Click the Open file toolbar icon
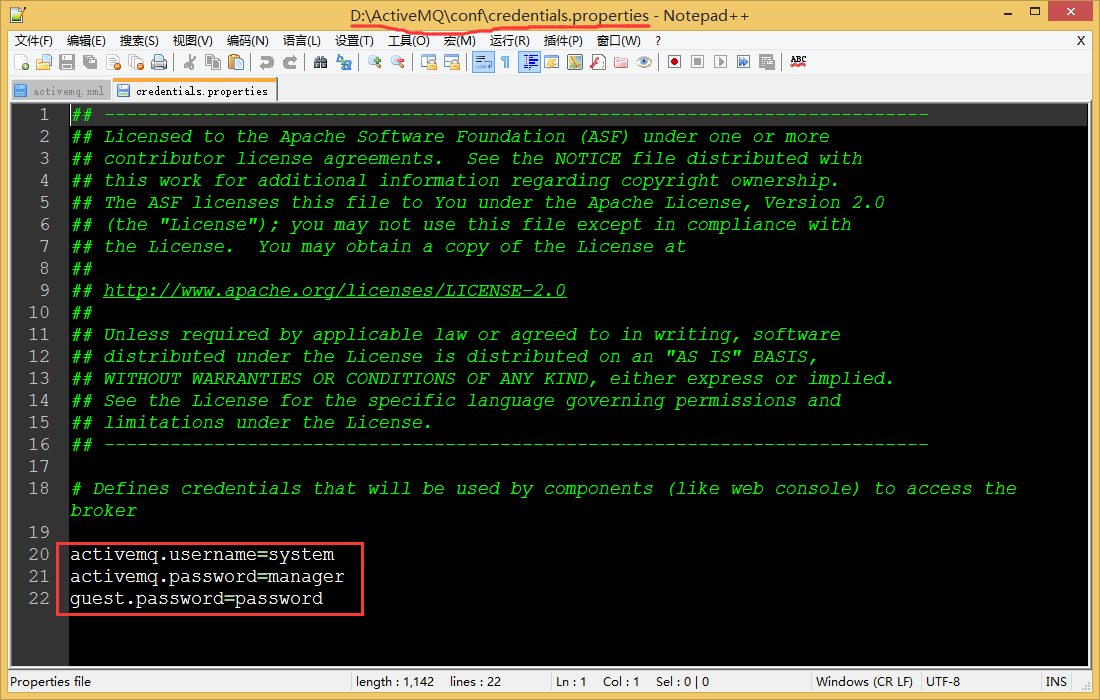The width and height of the screenshot is (1100, 700). [x=43, y=62]
